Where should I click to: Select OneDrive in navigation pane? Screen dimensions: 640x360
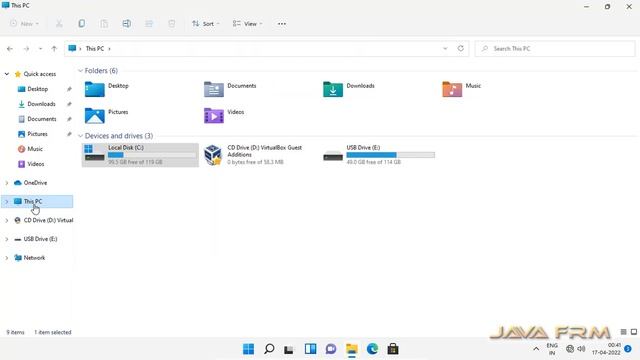pyautogui.click(x=37, y=183)
